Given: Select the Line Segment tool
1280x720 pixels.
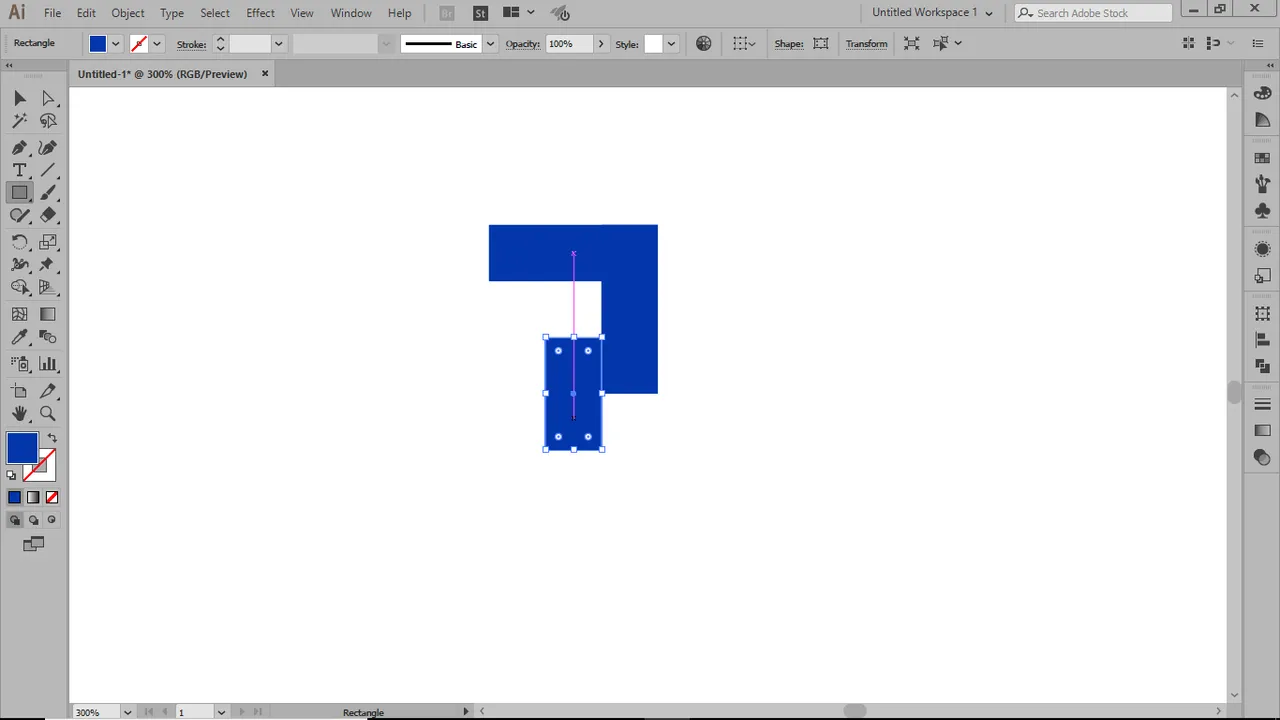Looking at the screenshot, I should coord(48,170).
